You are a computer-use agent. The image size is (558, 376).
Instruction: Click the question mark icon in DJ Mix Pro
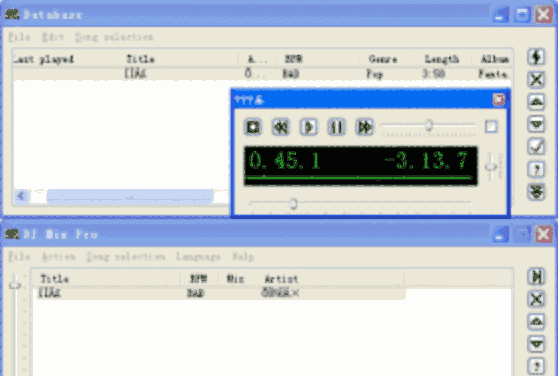536,366
